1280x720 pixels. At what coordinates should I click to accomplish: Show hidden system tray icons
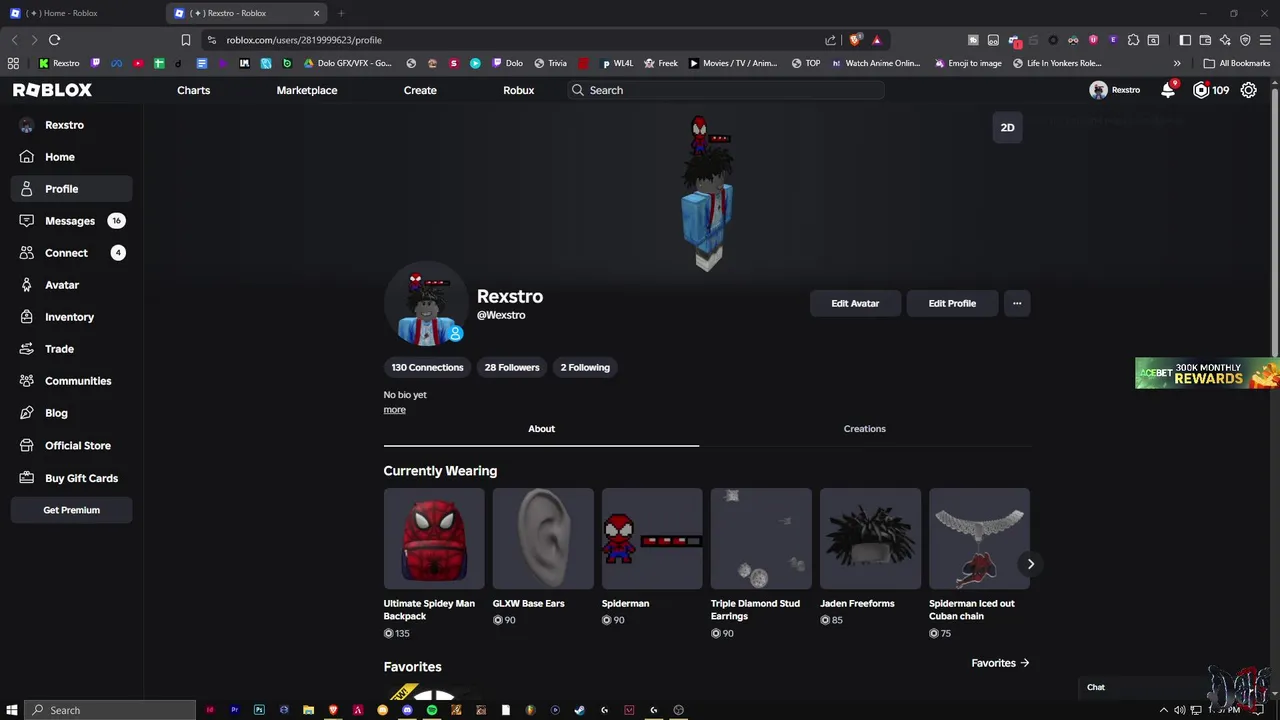[x=1163, y=710]
